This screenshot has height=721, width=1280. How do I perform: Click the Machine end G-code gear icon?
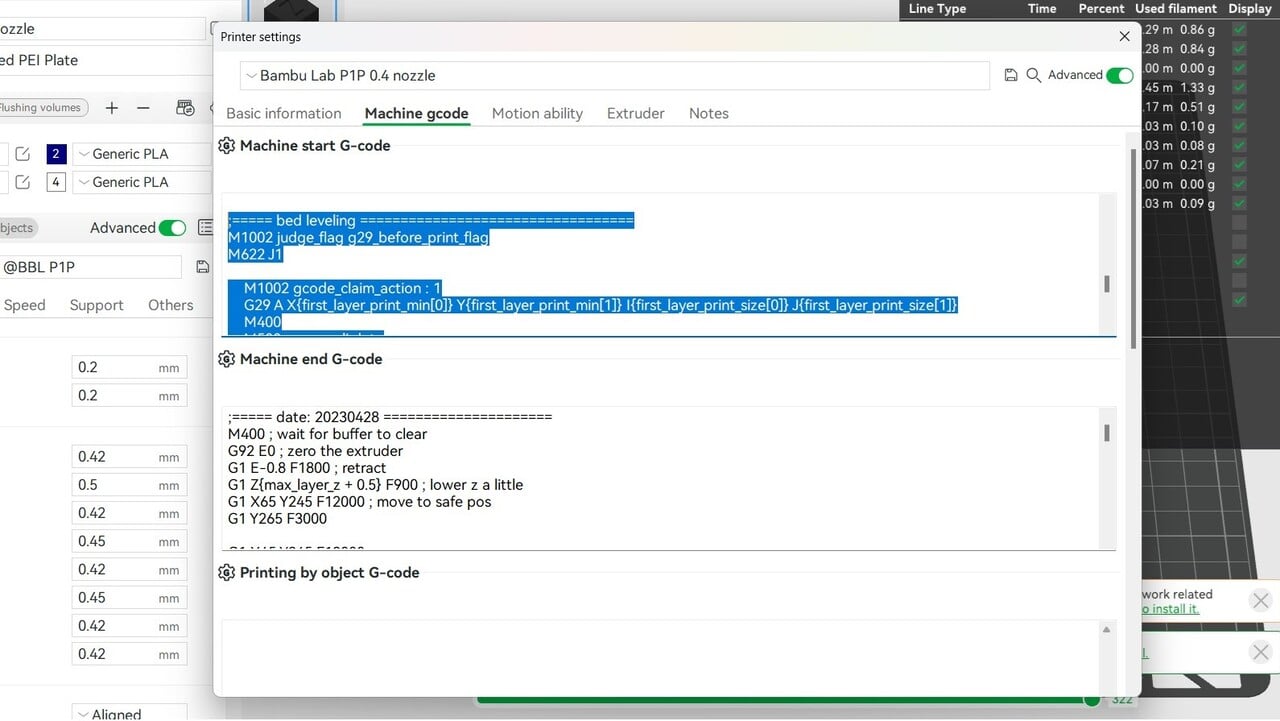point(227,359)
